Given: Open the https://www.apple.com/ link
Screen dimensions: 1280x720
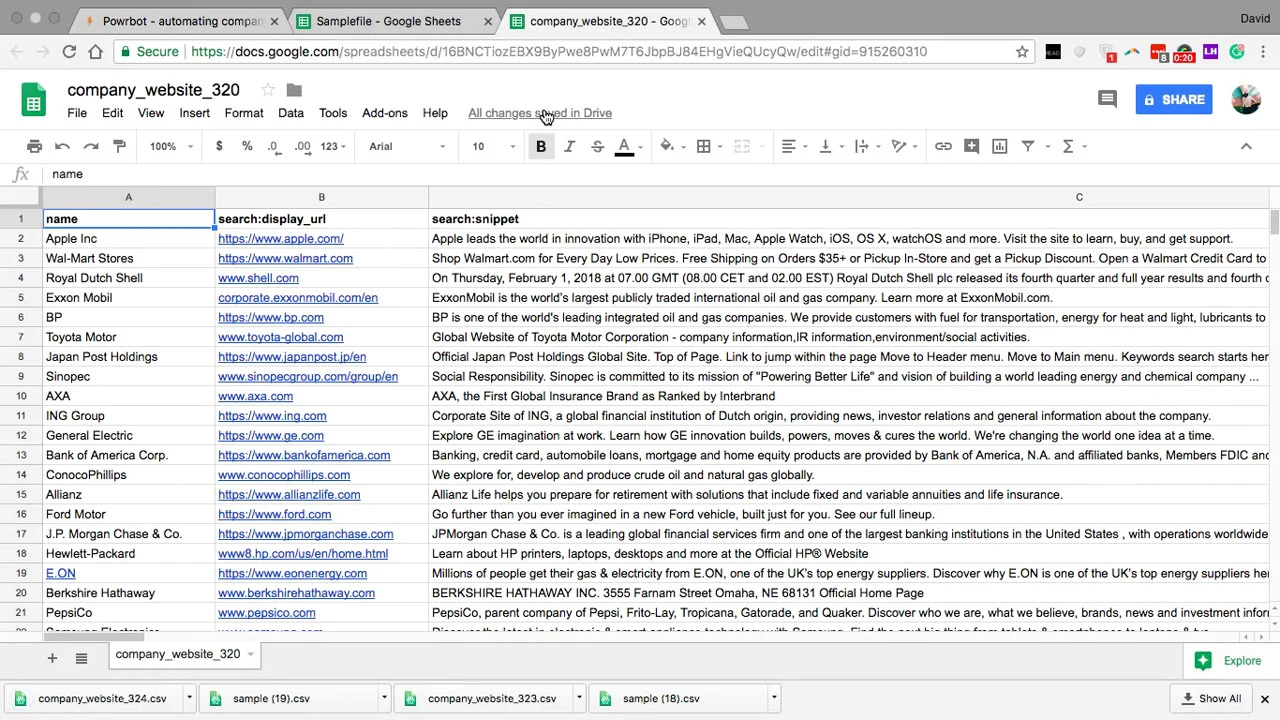Looking at the screenshot, I should 281,239.
